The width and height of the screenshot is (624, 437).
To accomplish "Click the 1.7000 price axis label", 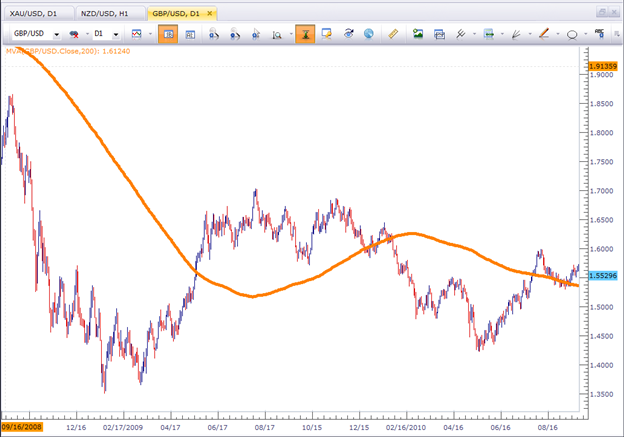I will tap(602, 191).
